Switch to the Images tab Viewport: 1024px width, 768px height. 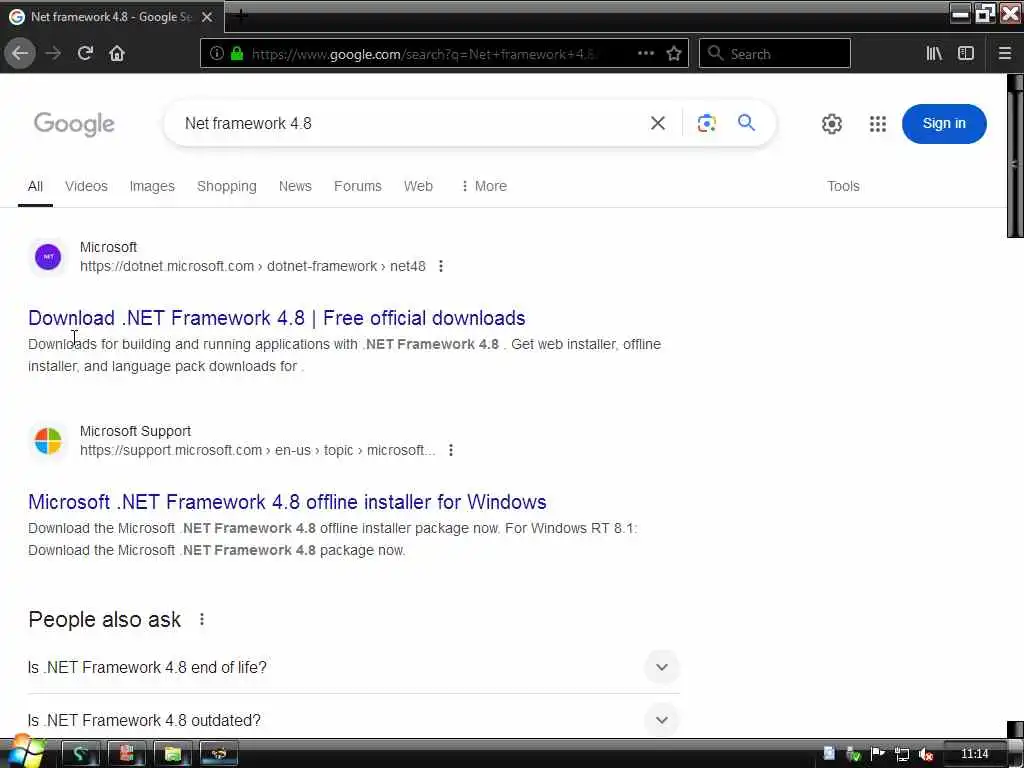pos(152,186)
